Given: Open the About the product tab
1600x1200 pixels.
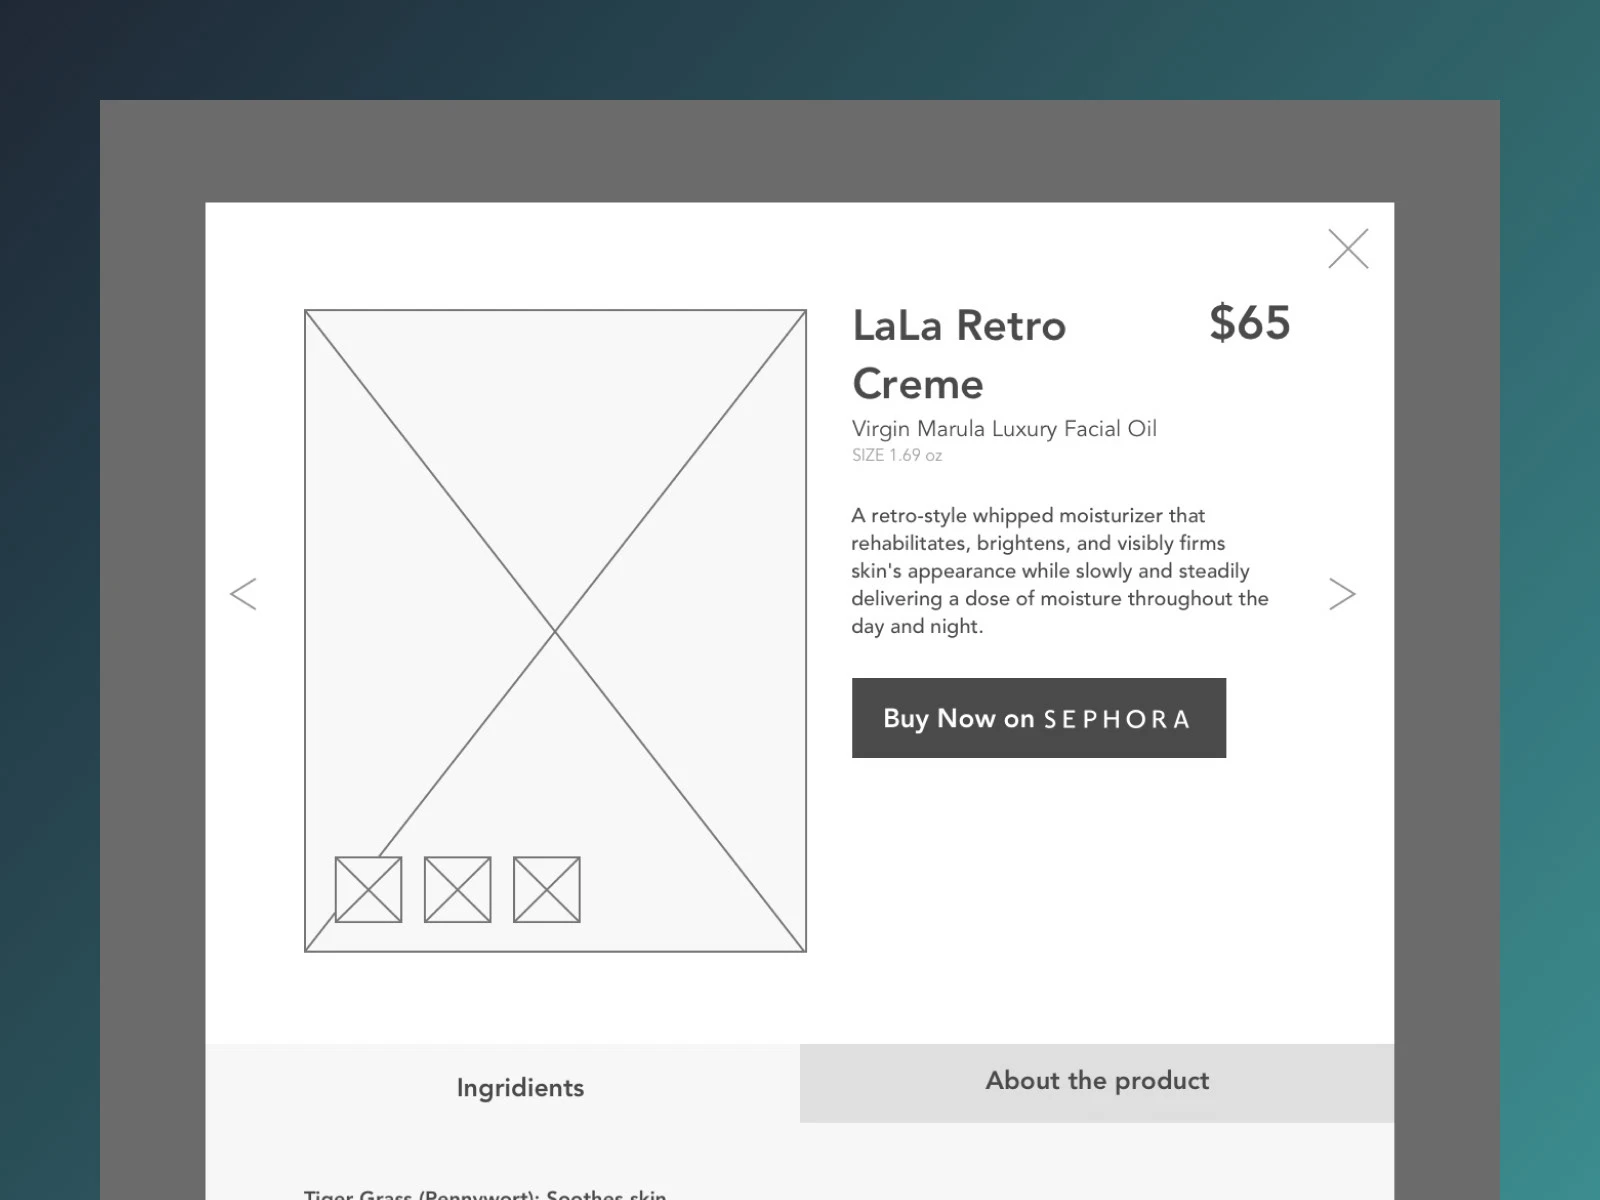Looking at the screenshot, I should [1097, 1081].
